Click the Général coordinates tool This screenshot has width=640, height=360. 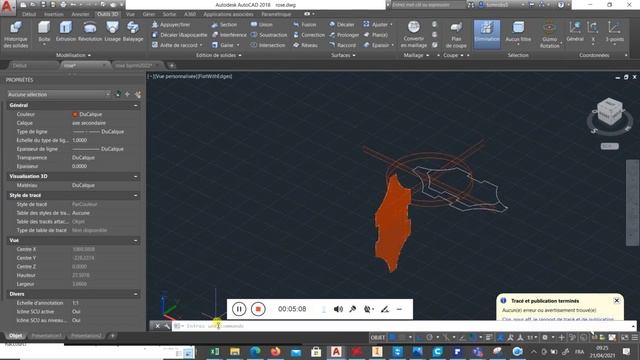pos(575,32)
